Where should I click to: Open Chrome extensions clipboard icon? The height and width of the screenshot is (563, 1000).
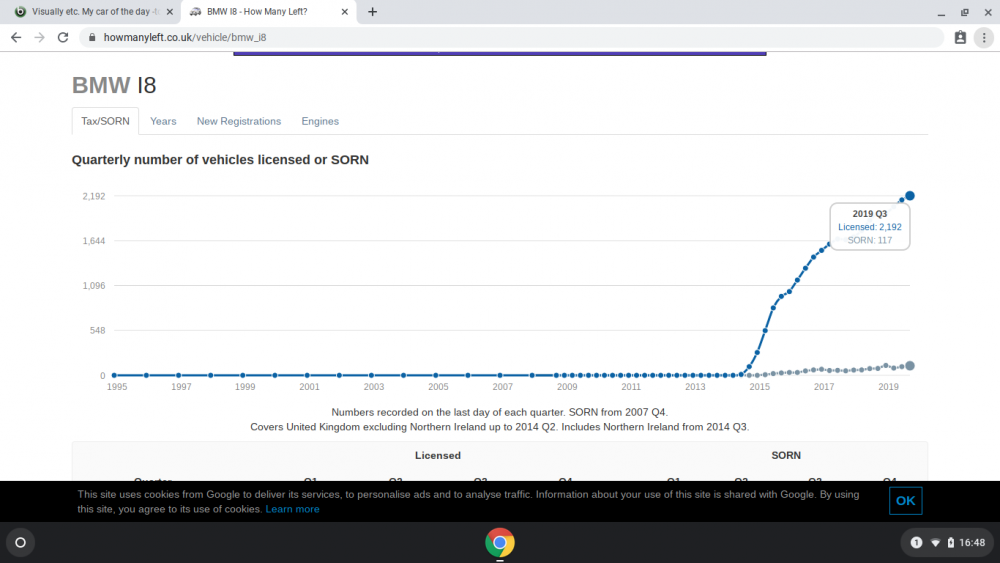click(960, 38)
